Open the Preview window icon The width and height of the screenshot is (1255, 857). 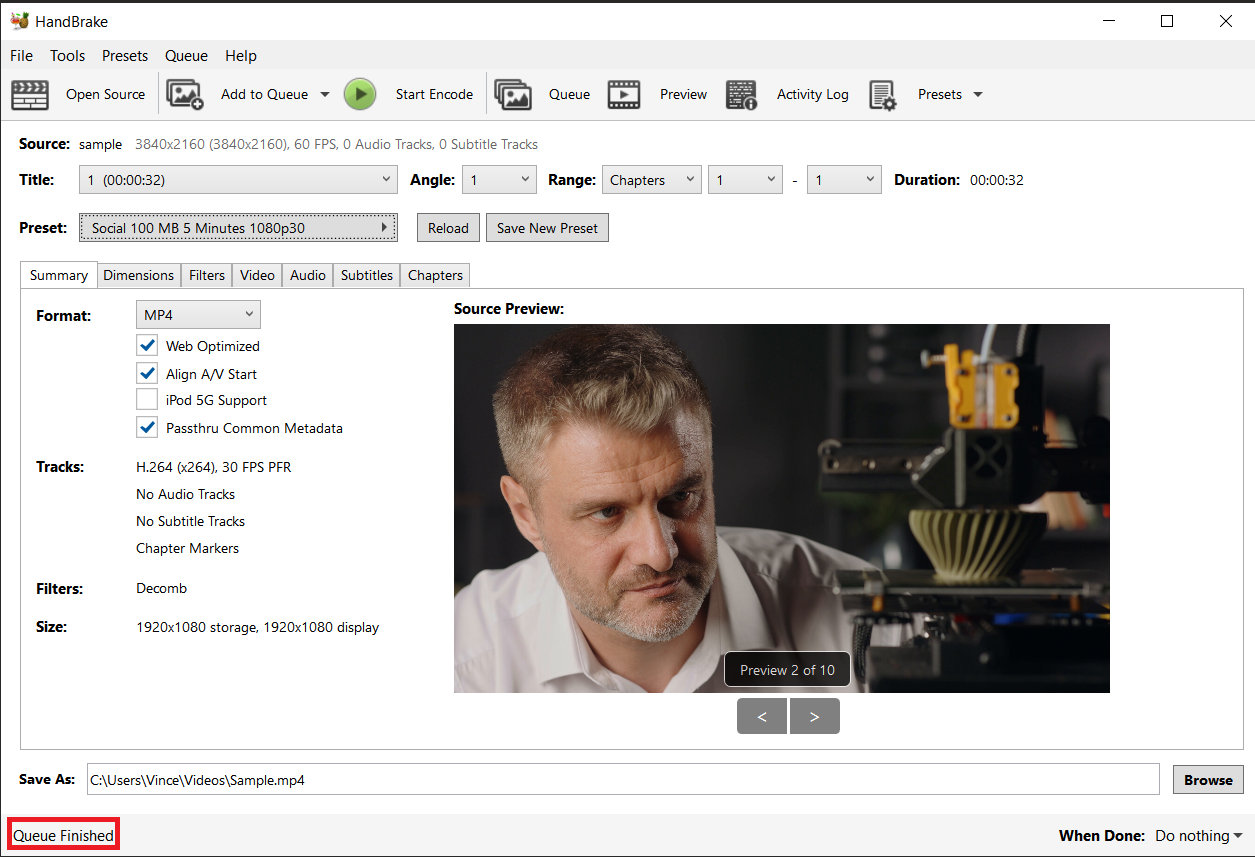click(x=624, y=93)
